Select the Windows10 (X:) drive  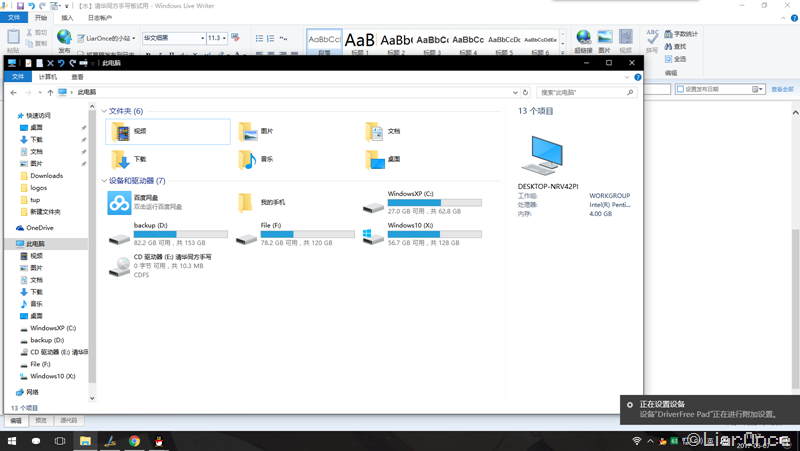click(x=423, y=234)
